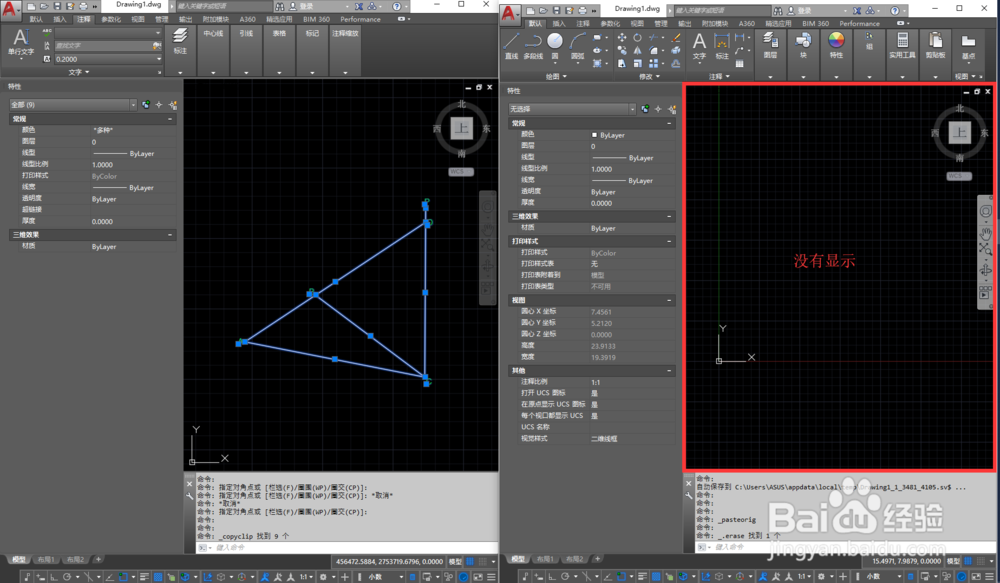Select the 多段线 (Polyline) tool in right window
This screenshot has height=583, width=1000.
[x=533, y=45]
